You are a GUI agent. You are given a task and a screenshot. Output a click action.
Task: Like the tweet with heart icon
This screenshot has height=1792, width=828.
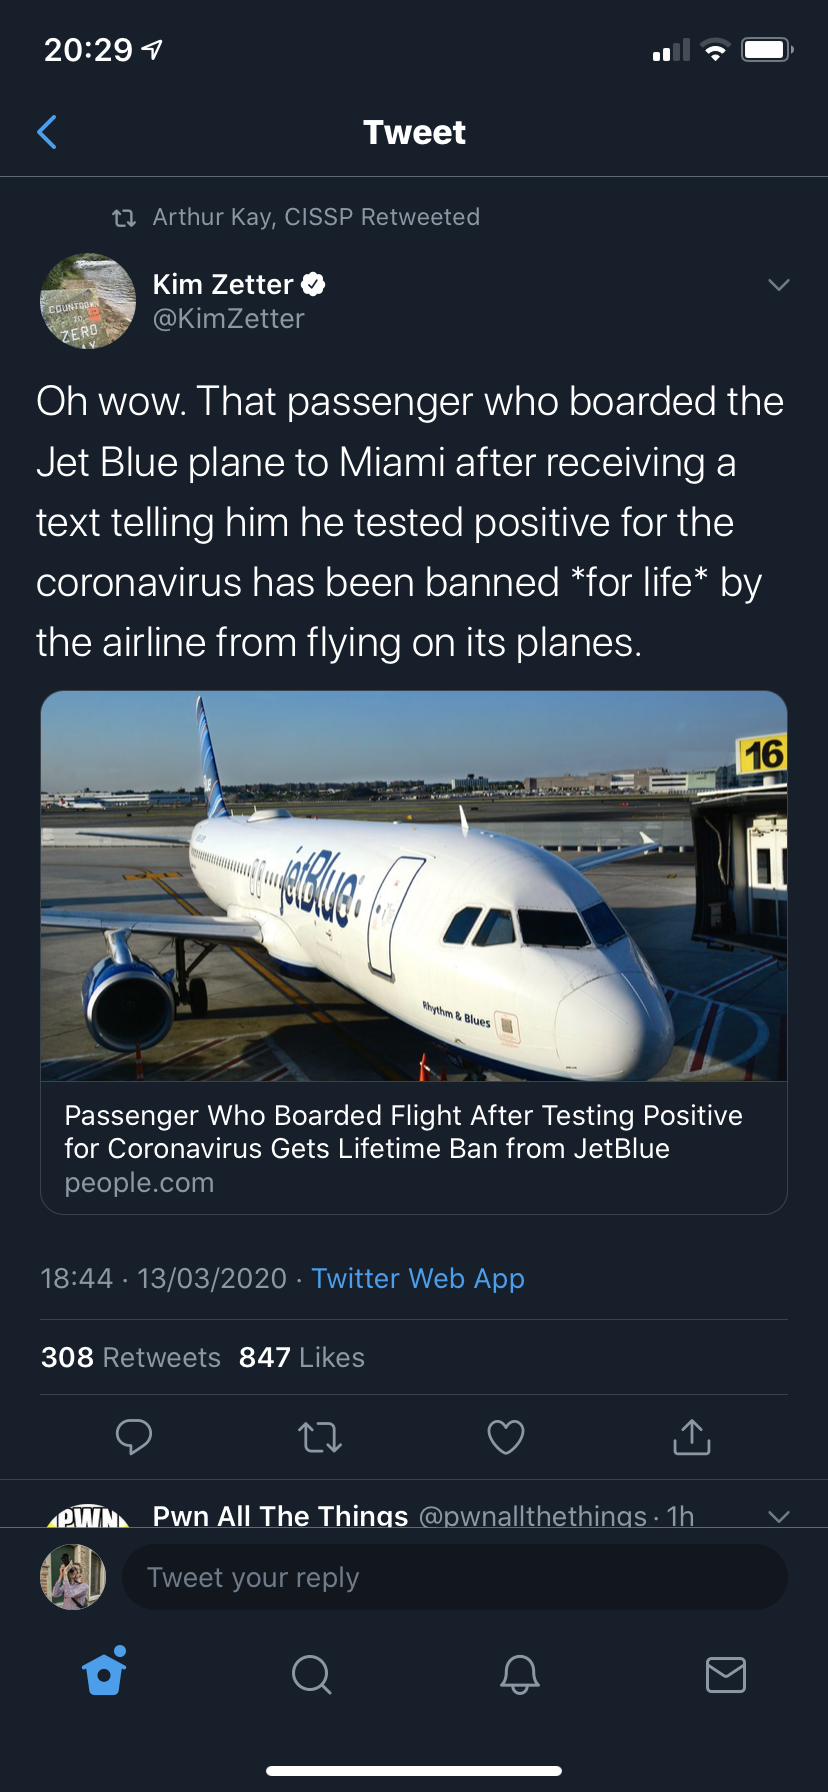[505, 1437]
